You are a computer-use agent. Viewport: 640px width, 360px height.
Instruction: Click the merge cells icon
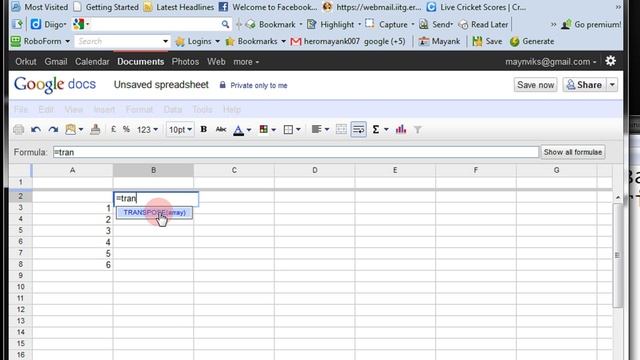coord(341,130)
